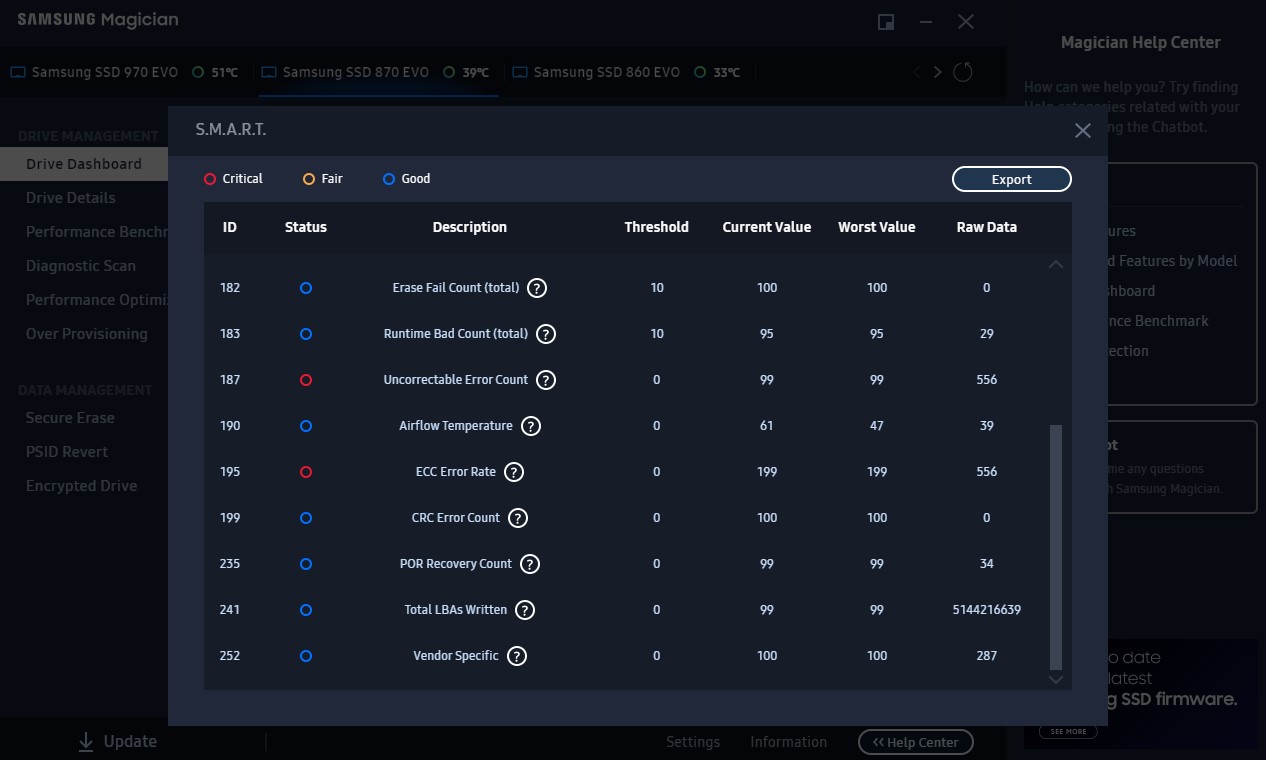Click the Threshold column header
1266x760 pixels.
click(657, 227)
